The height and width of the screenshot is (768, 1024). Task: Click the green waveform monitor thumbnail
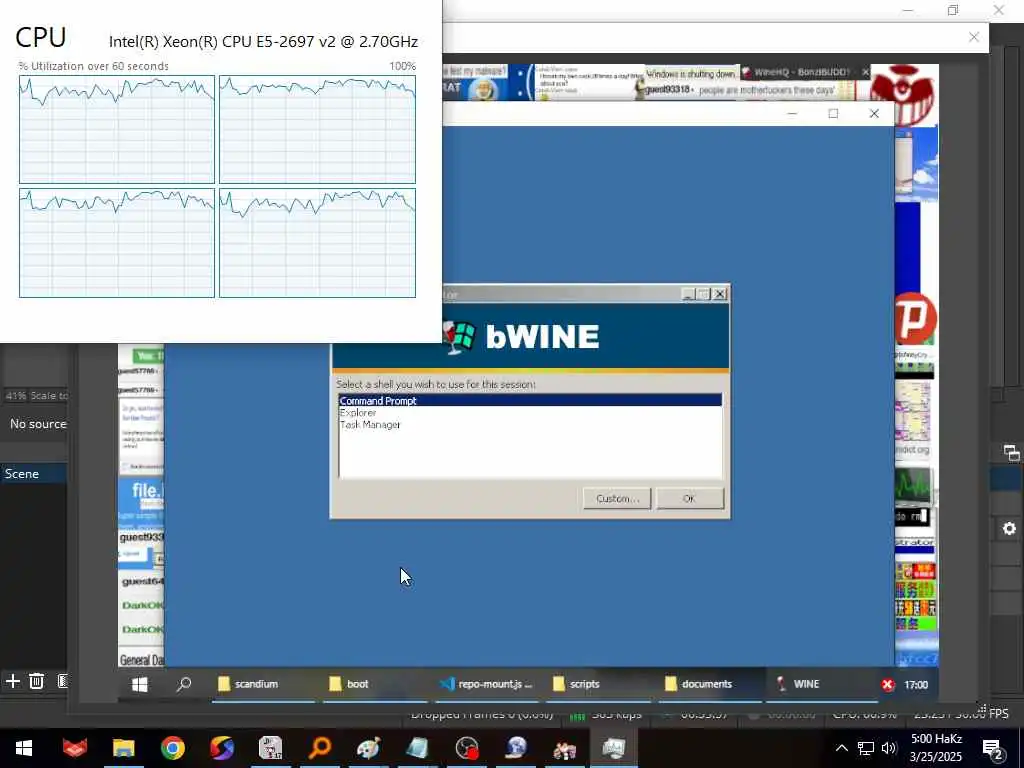914,486
